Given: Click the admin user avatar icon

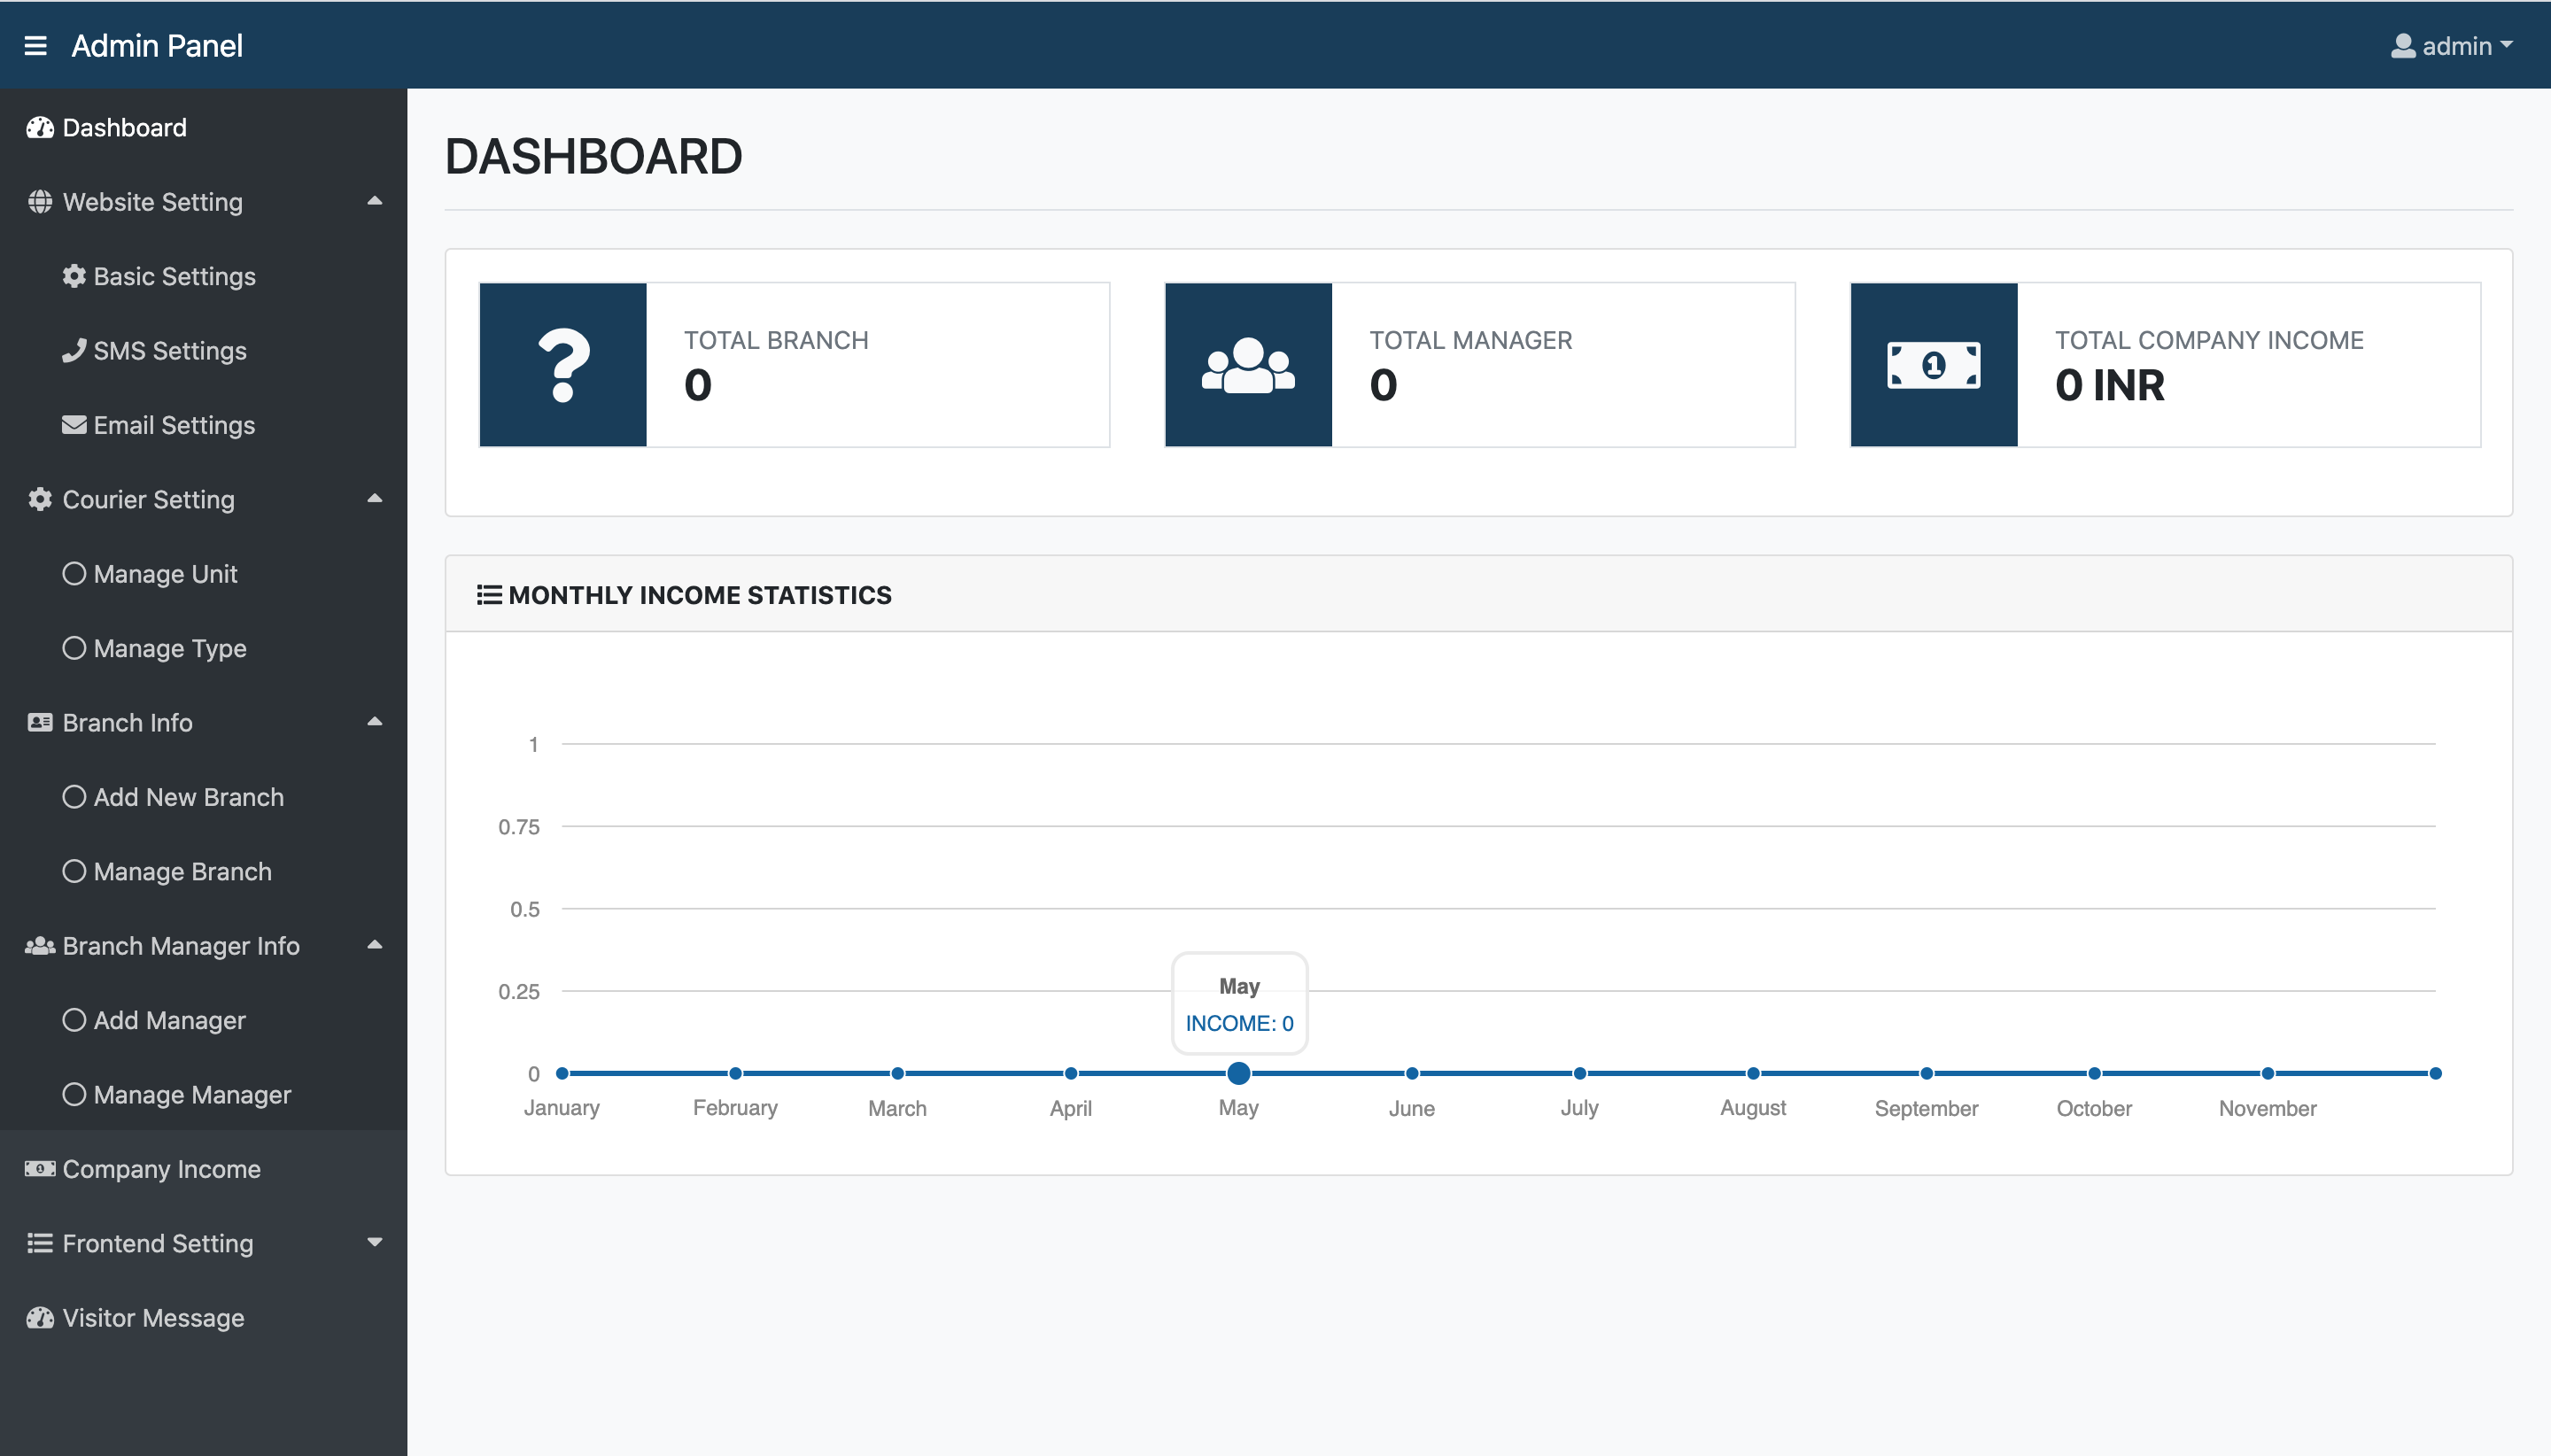Looking at the screenshot, I should click(x=2403, y=46).
